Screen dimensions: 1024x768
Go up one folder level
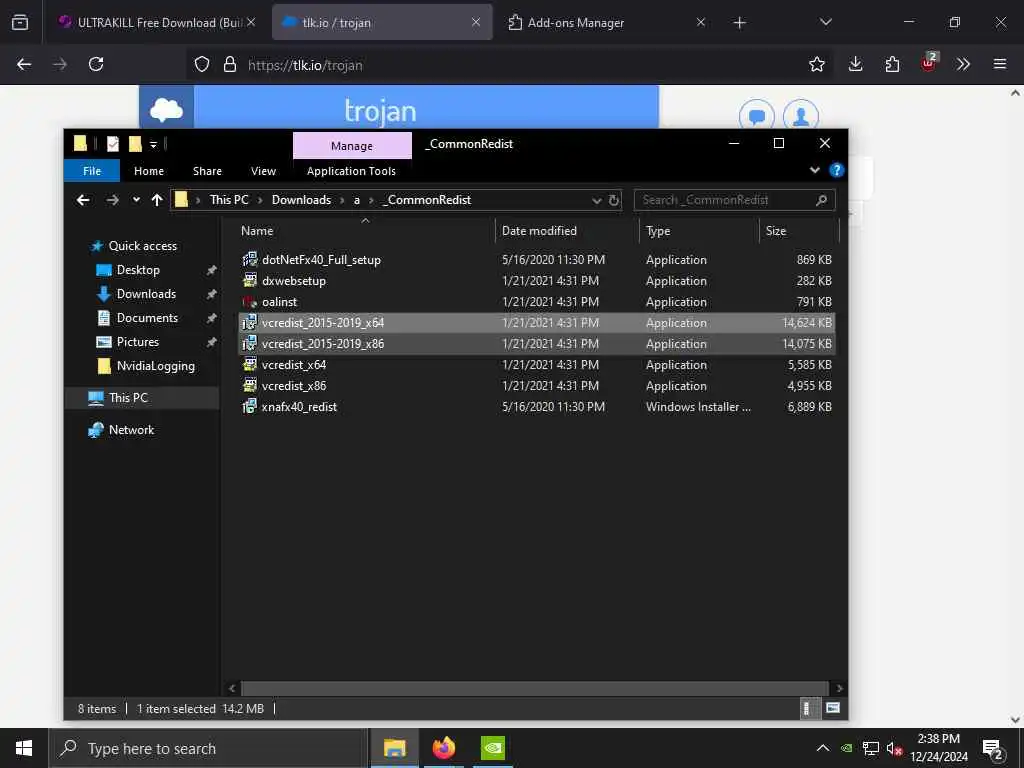pos(157,200)
